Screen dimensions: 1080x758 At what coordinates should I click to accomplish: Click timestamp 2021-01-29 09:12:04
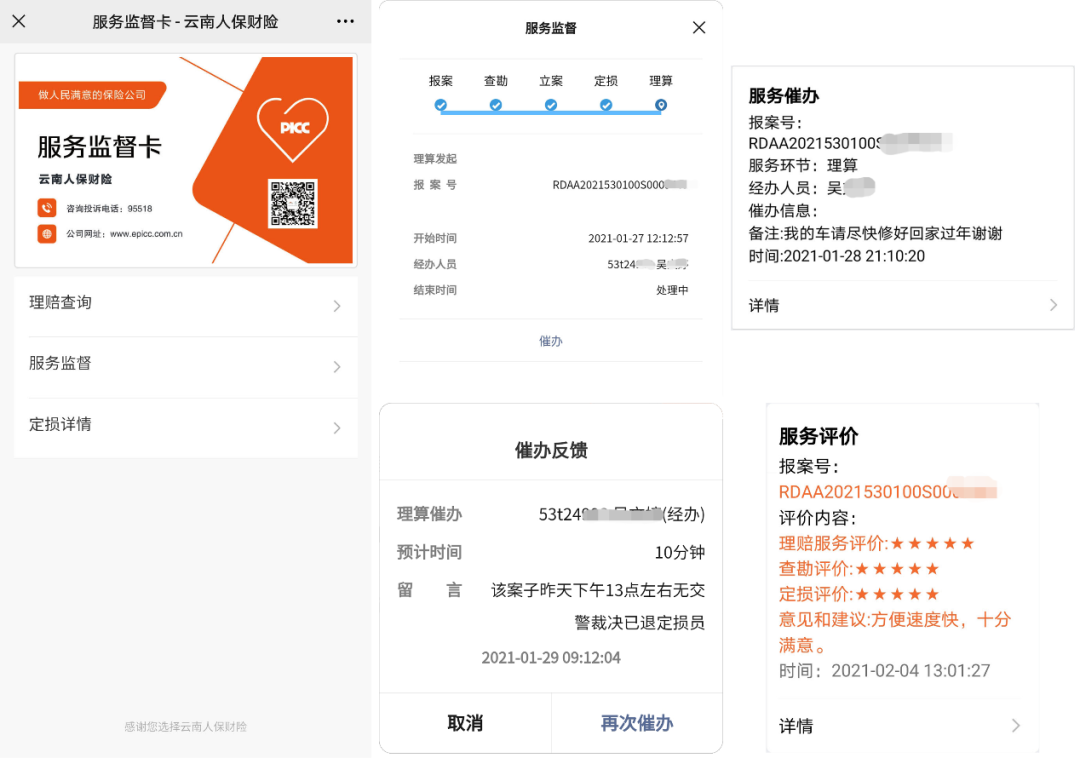point(551,657)
